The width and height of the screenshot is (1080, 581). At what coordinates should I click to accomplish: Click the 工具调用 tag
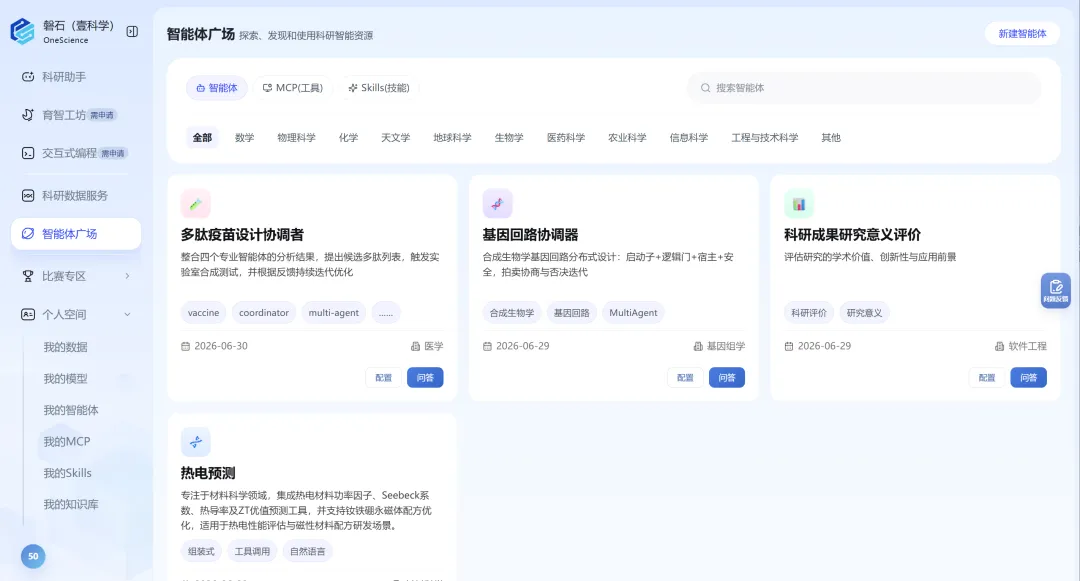[252, 551]
